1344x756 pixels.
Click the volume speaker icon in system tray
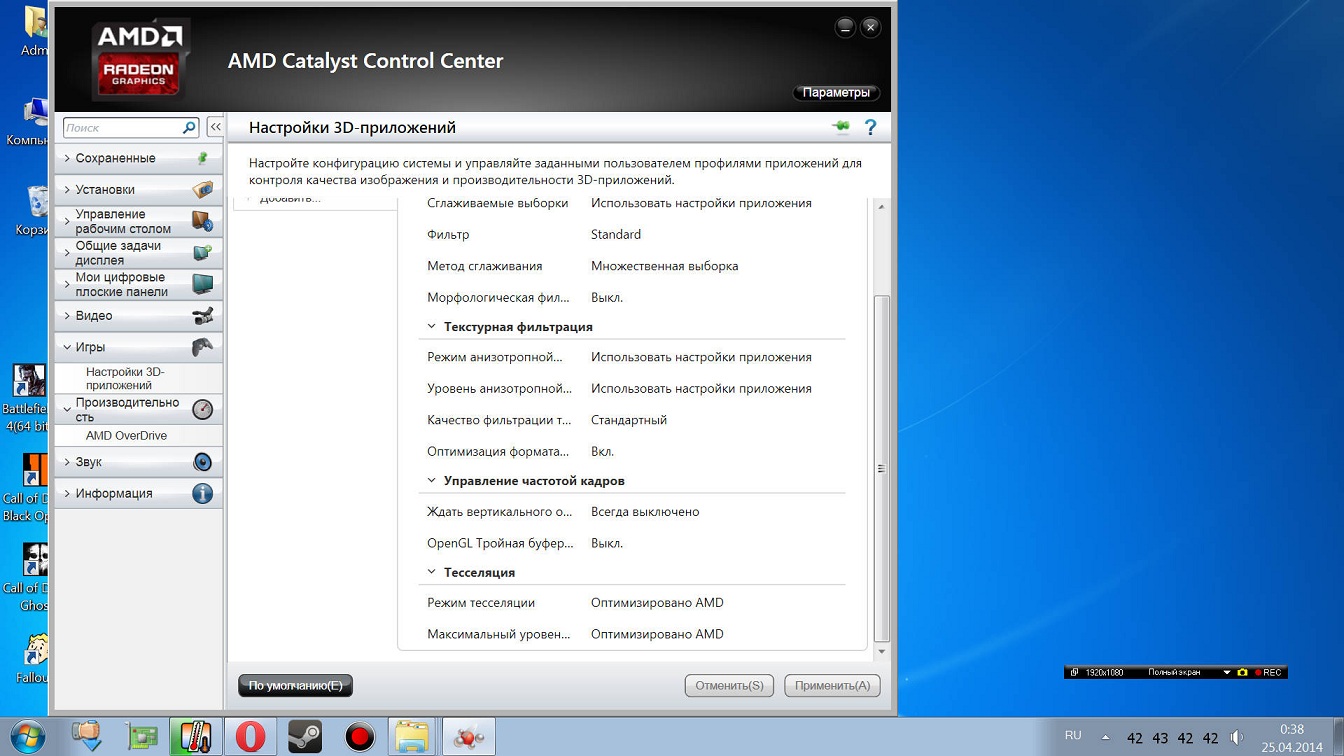pos(1237,738)
